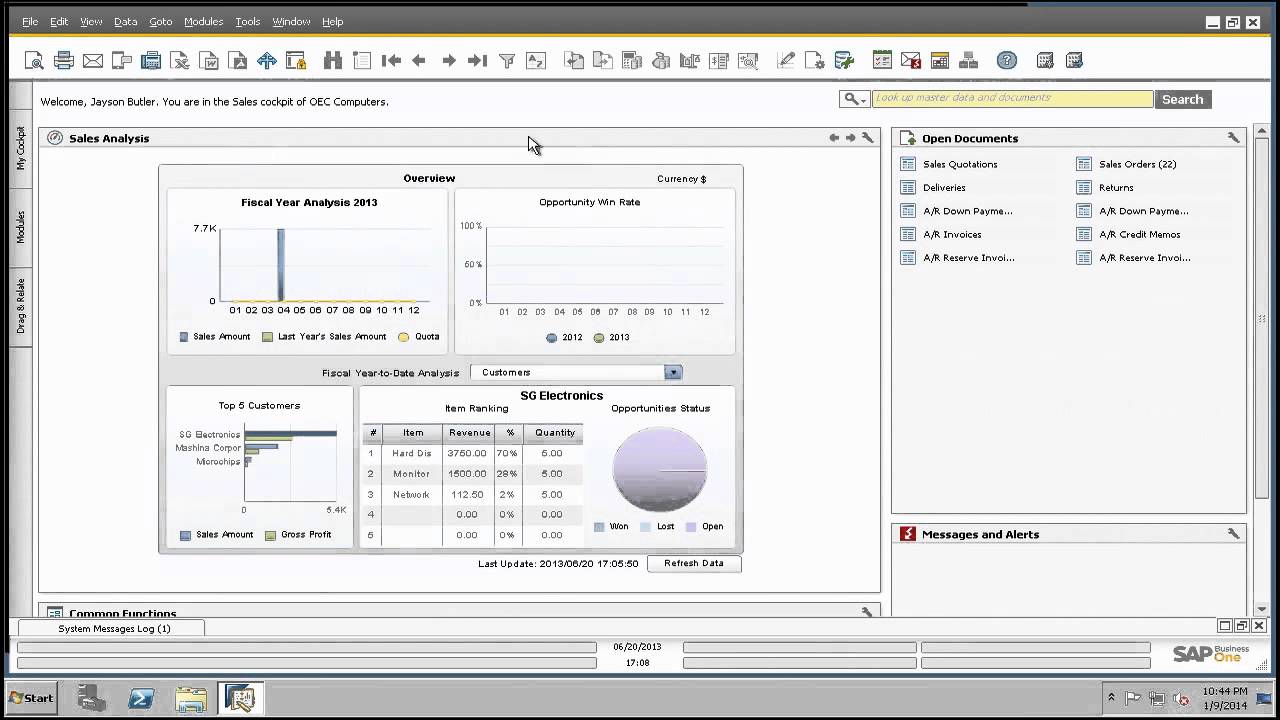Click the Refresh Data button

coord(694,563)
